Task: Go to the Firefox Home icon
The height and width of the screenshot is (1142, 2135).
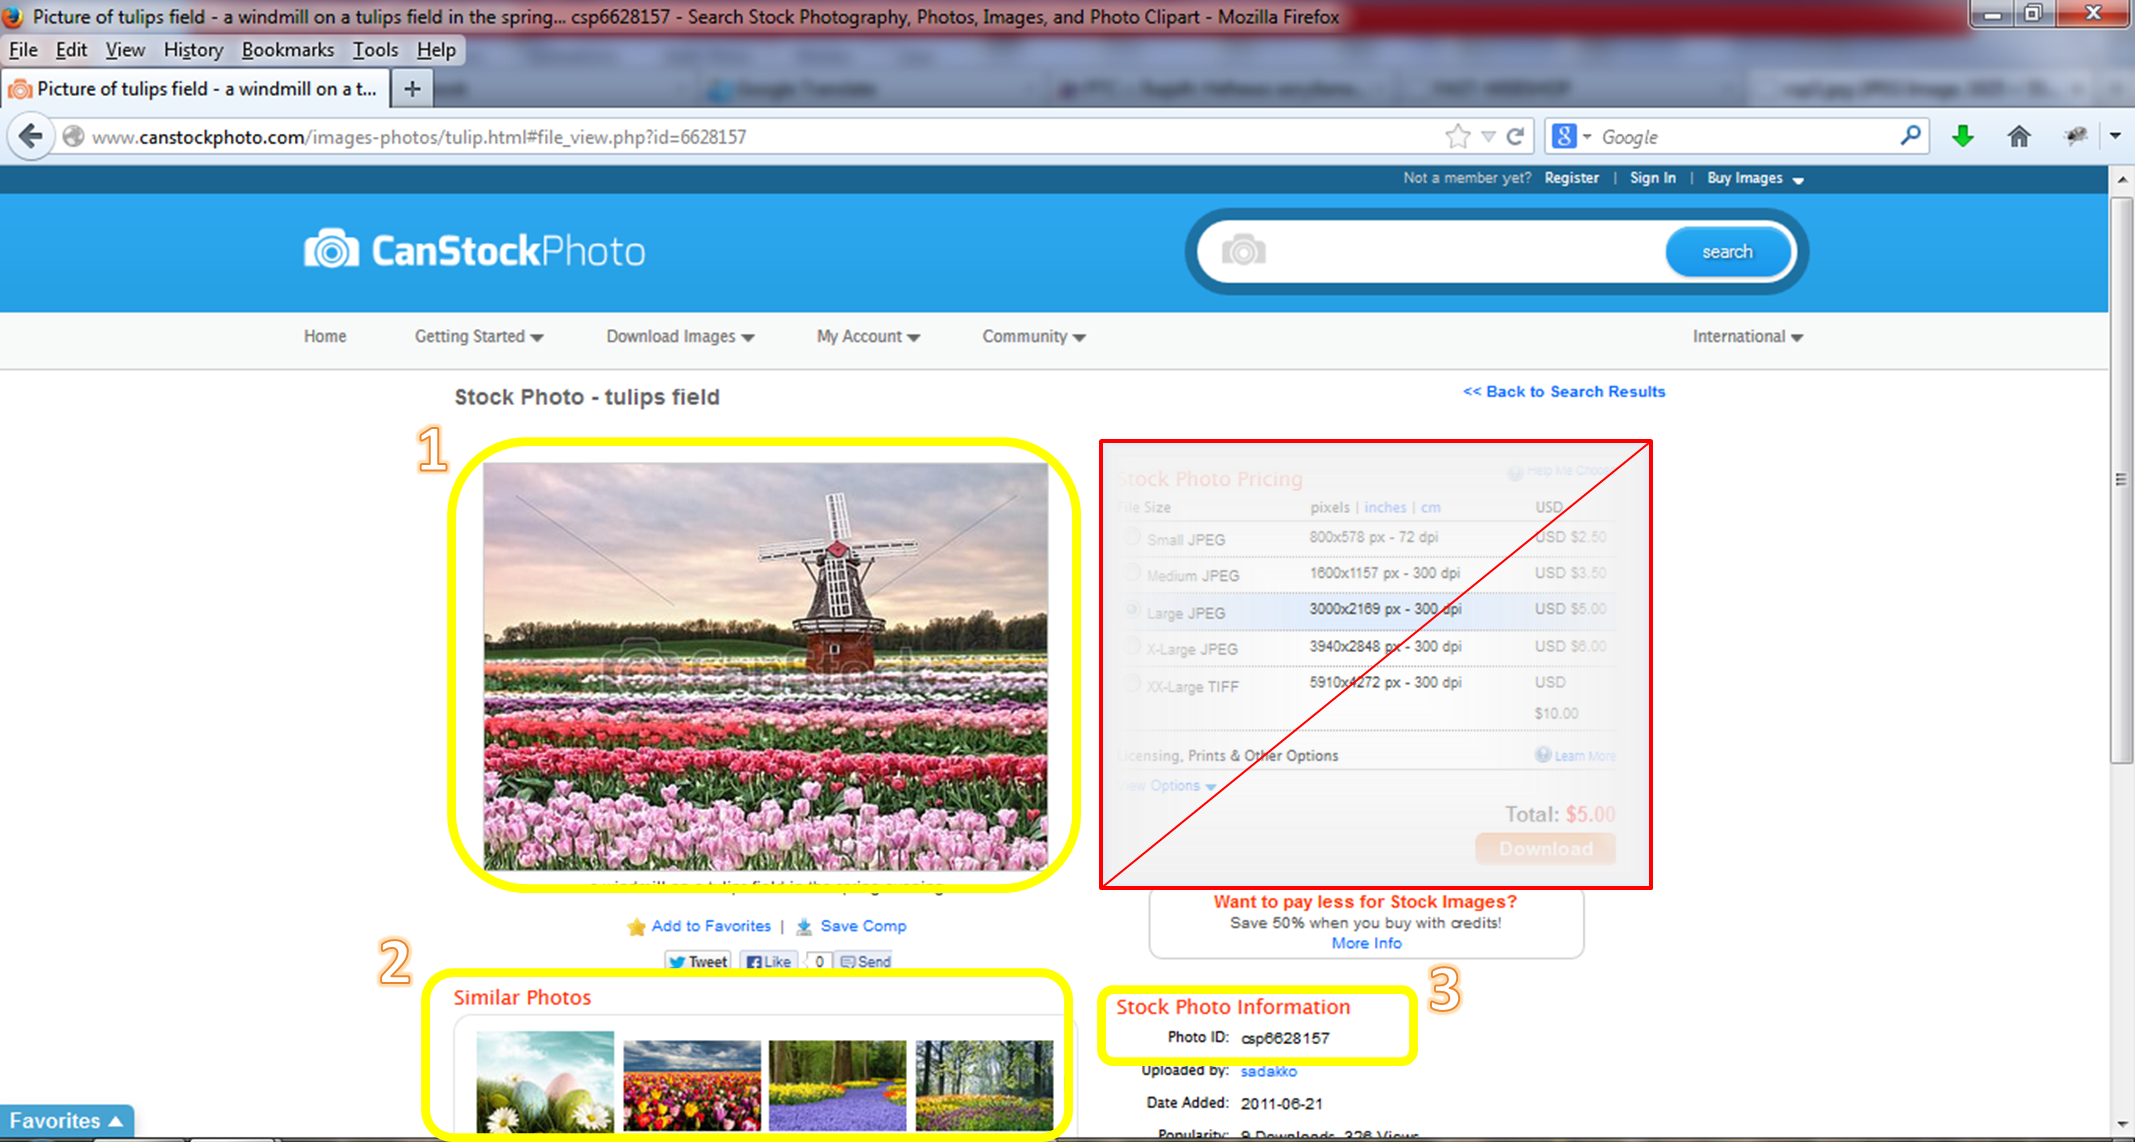Action: click(x=2019, y=136)
